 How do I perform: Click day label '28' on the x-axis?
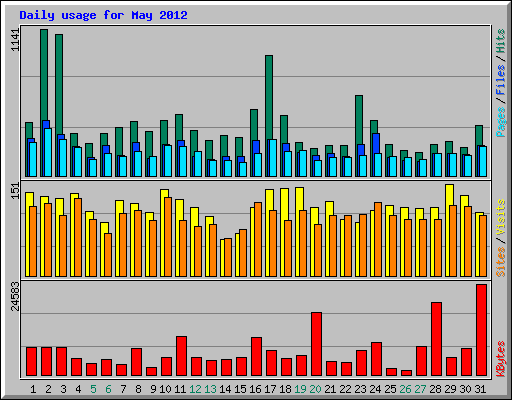(x=435, y=389)
